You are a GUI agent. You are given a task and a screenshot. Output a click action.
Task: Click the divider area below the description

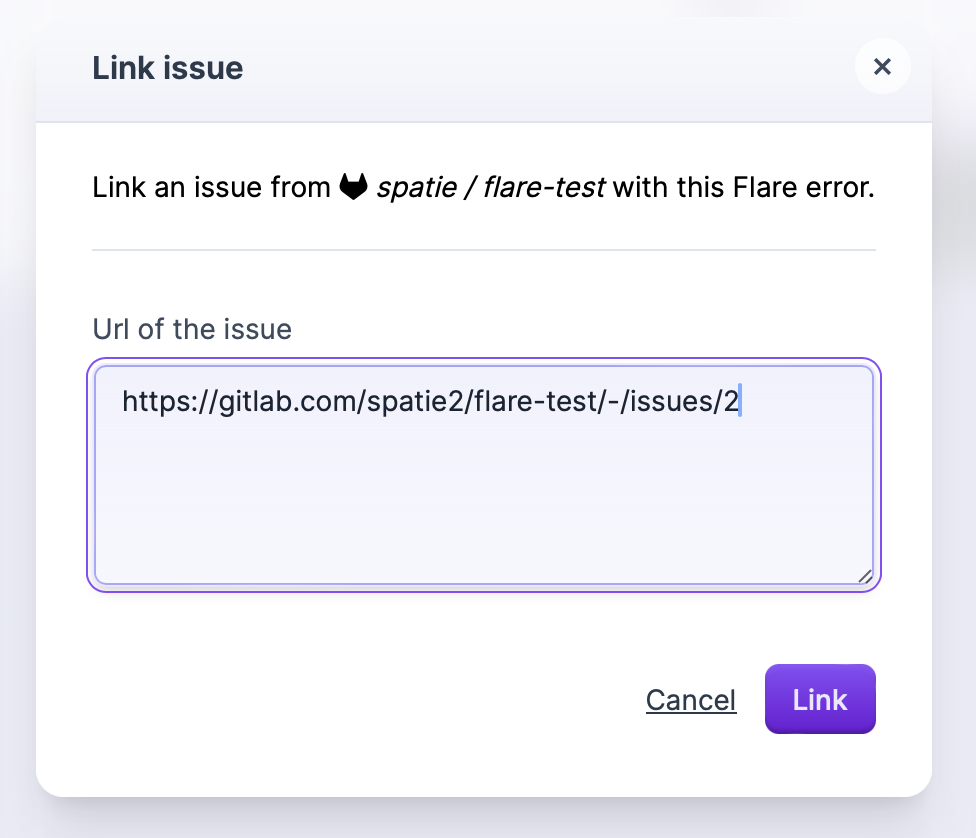pyautogui.click(x=484, y=247)
